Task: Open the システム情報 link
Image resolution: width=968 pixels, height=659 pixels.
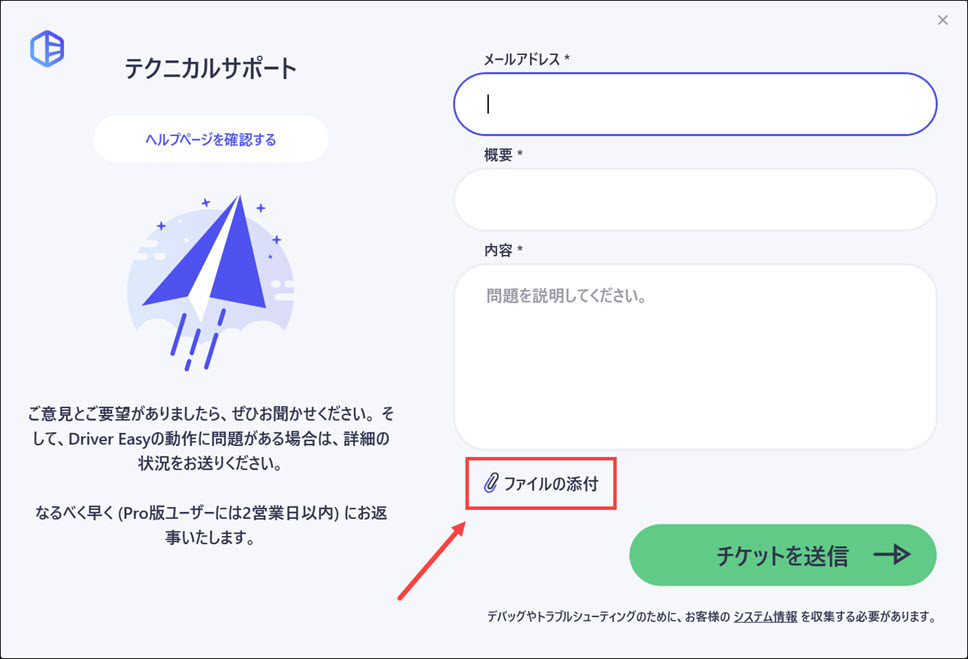Action: 765,617
